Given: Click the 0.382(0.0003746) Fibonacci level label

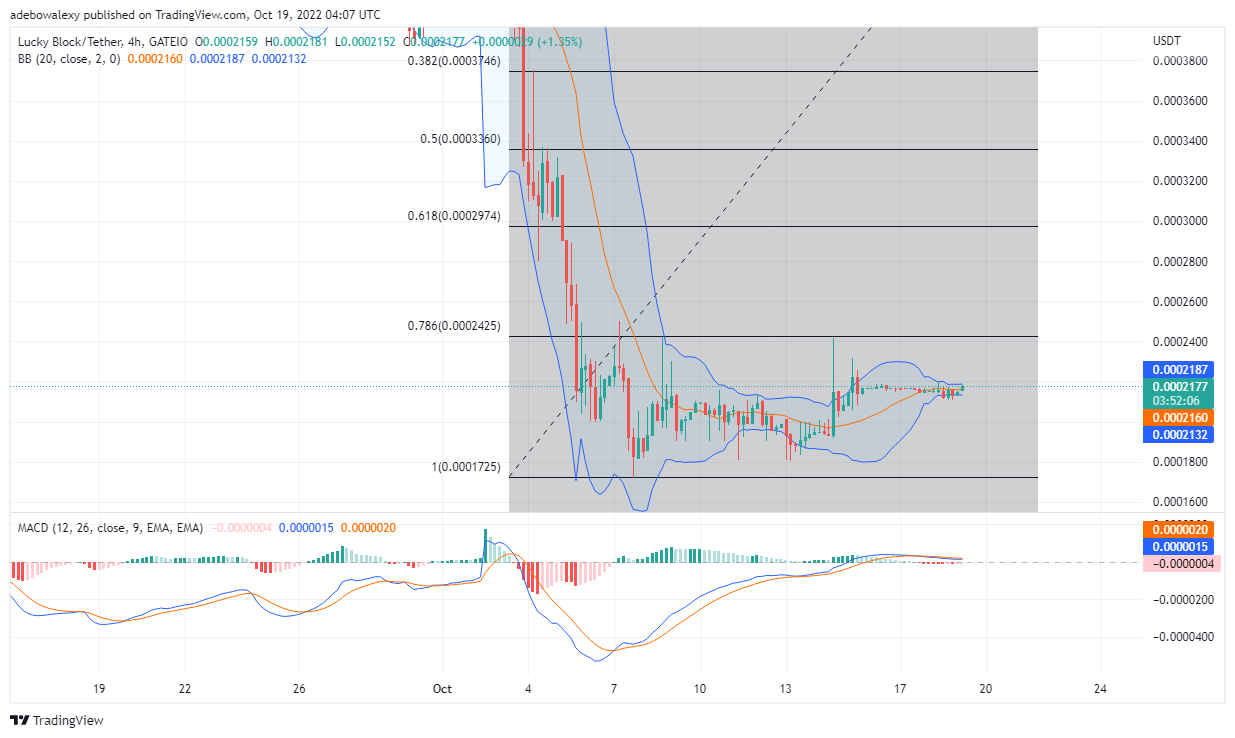Looking at the screenshot, I should [454, 61].
